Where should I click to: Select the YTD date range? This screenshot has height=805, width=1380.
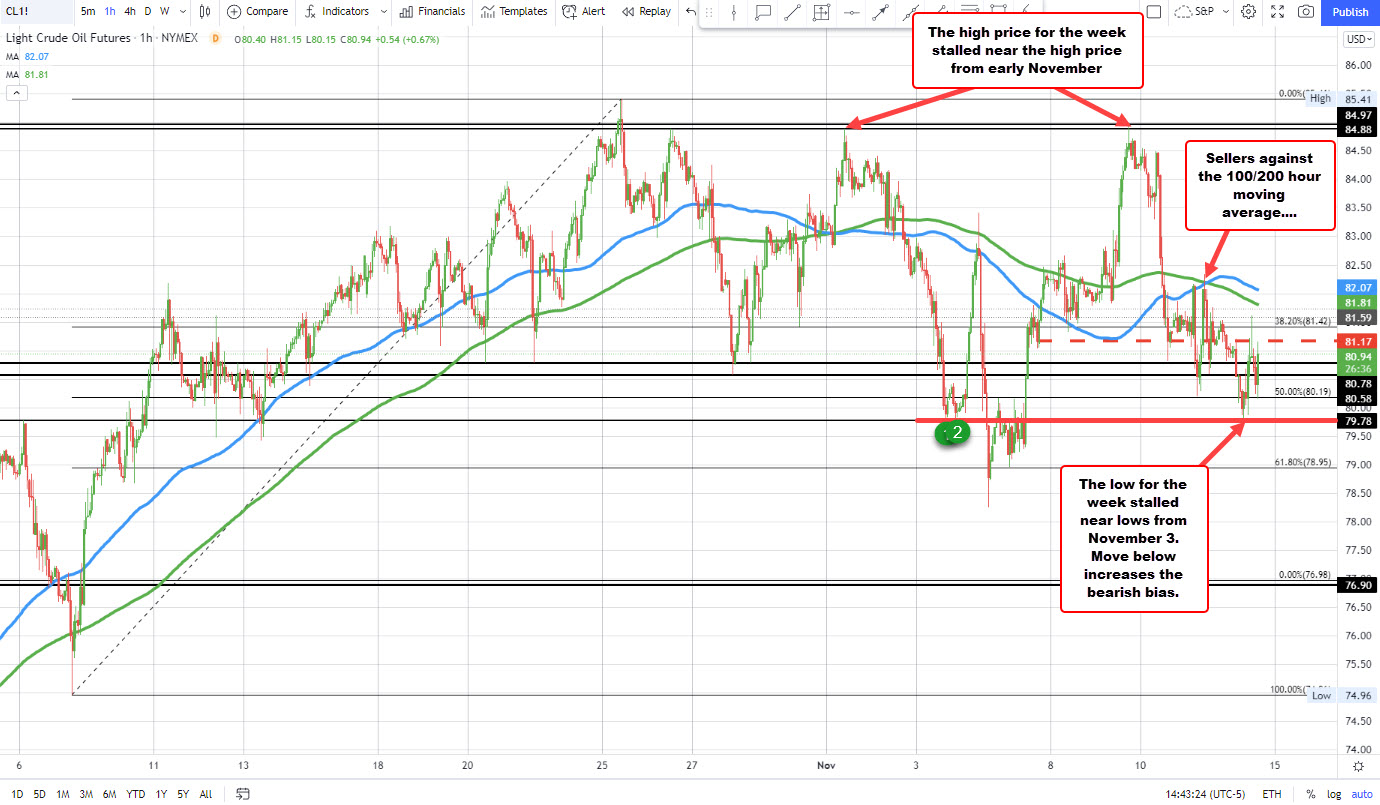tap(137, 794)
